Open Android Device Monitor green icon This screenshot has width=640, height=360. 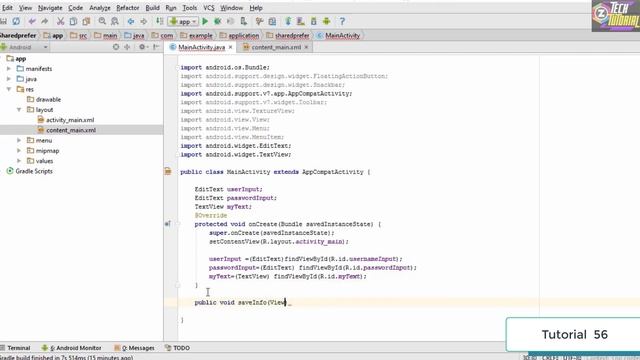[x=327, y=21]
